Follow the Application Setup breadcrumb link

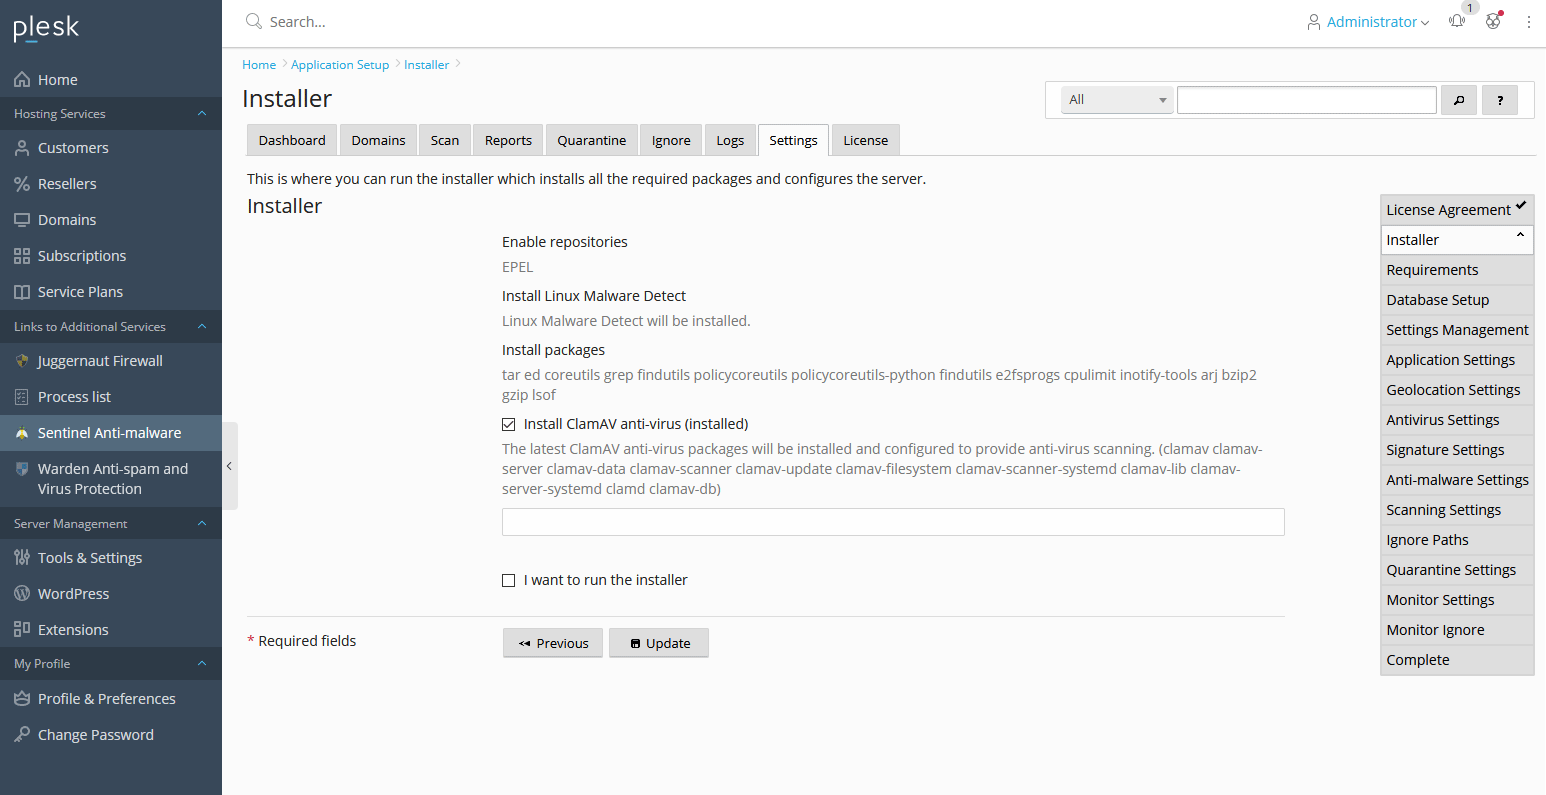[340, 64]
